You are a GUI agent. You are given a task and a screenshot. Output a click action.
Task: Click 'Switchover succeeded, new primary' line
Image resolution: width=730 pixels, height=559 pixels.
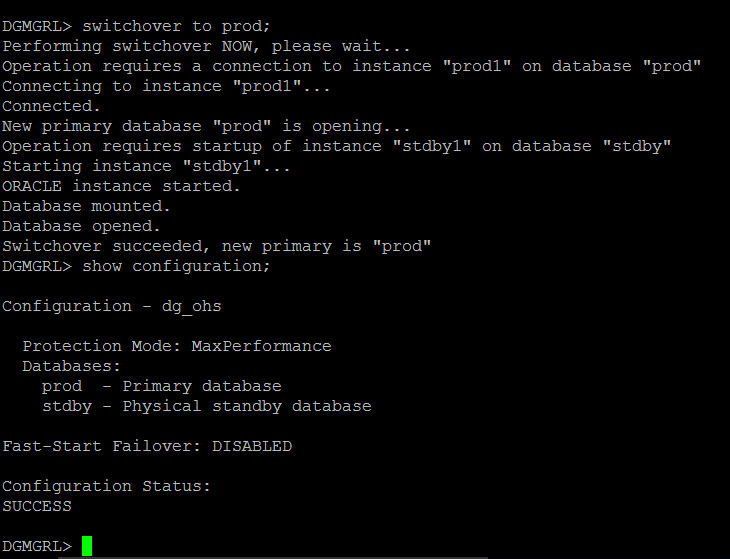click(x=216, y=246)
